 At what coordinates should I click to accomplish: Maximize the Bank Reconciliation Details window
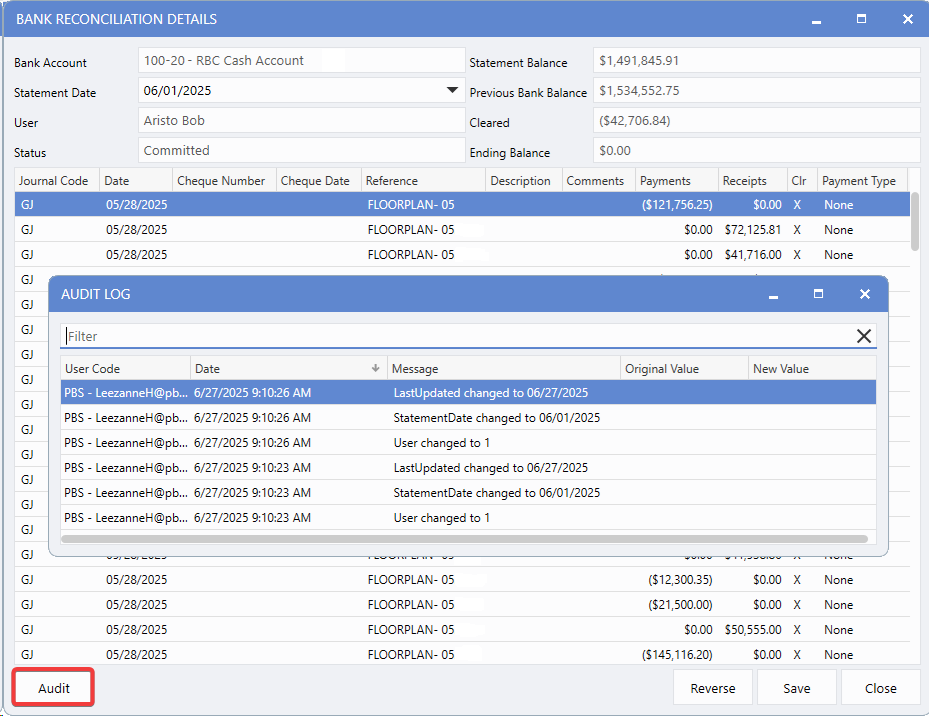pos(861,19)
